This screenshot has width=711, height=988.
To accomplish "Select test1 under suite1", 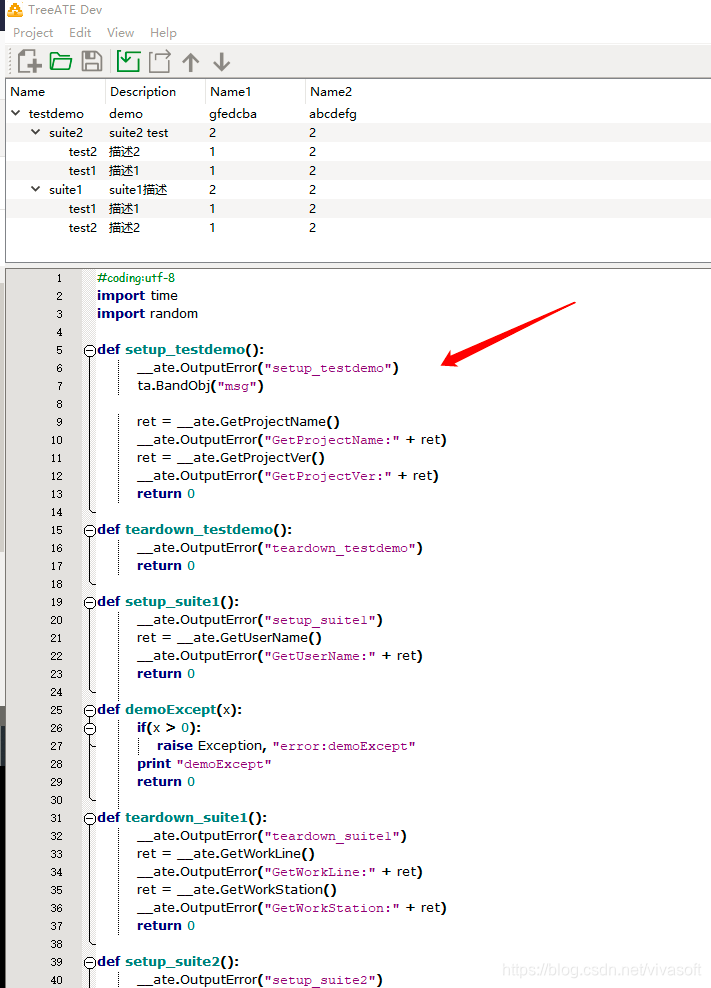I will [359, 209].
